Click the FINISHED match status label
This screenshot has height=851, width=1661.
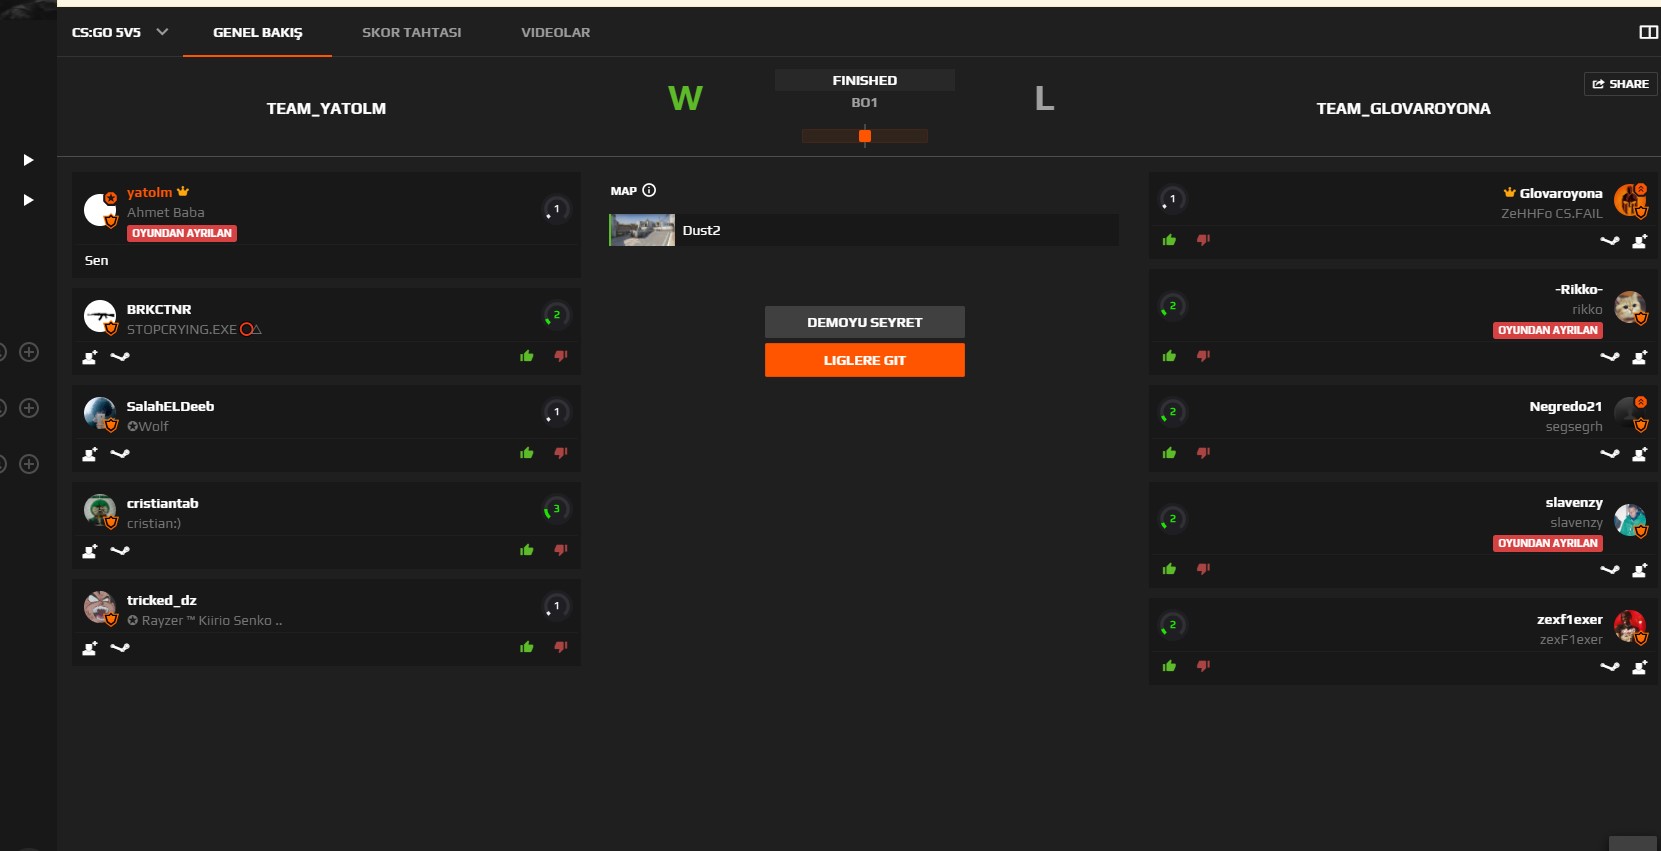click(864, 80)
